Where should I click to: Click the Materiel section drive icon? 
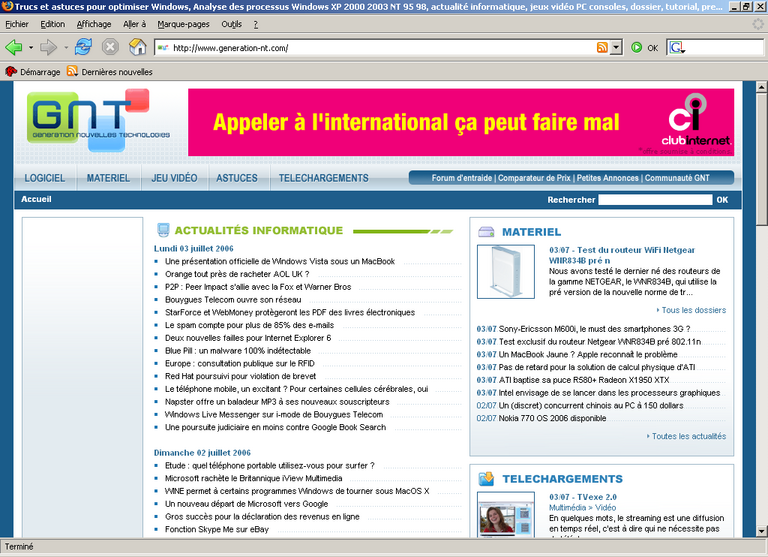pyautogui.click(x=486, y=232)
